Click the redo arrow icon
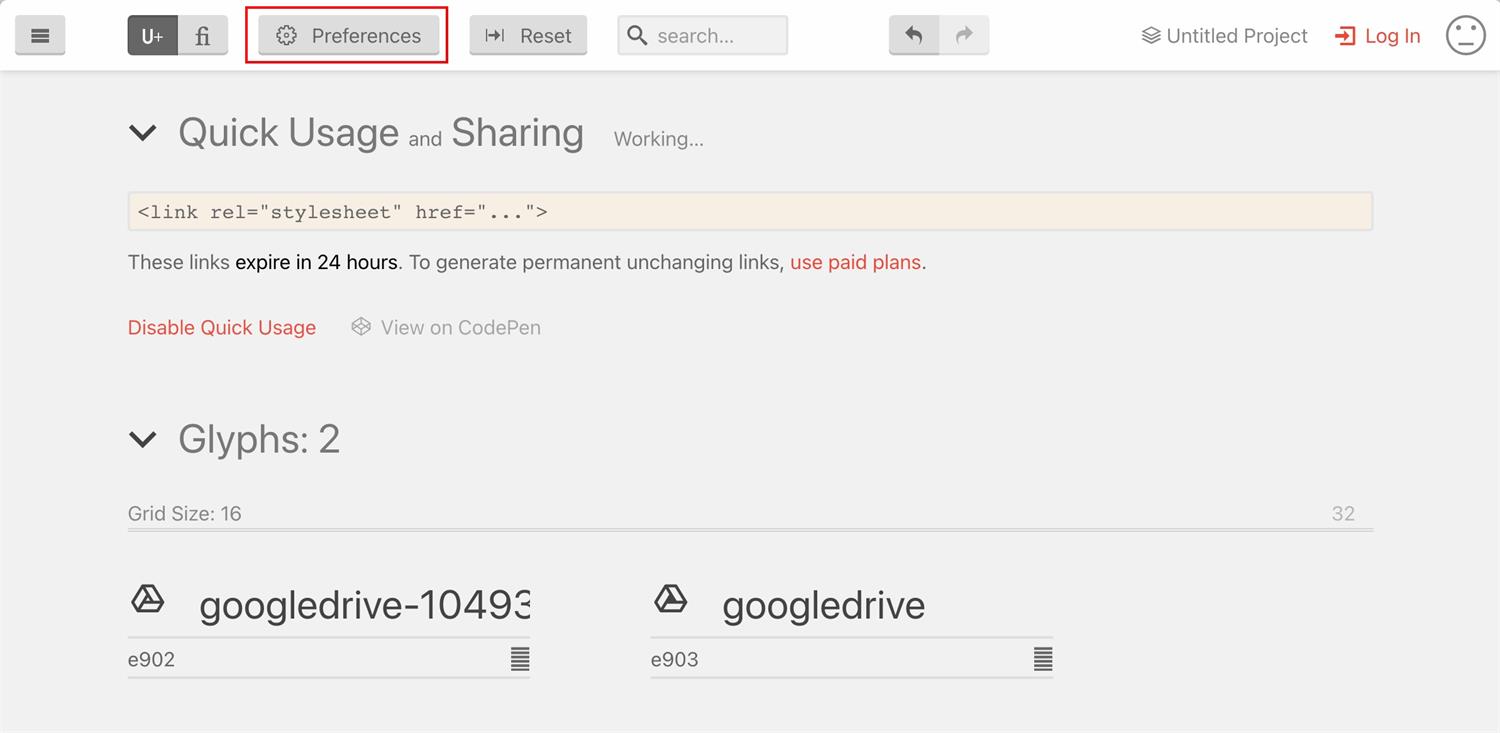 (x=964, y=36)
